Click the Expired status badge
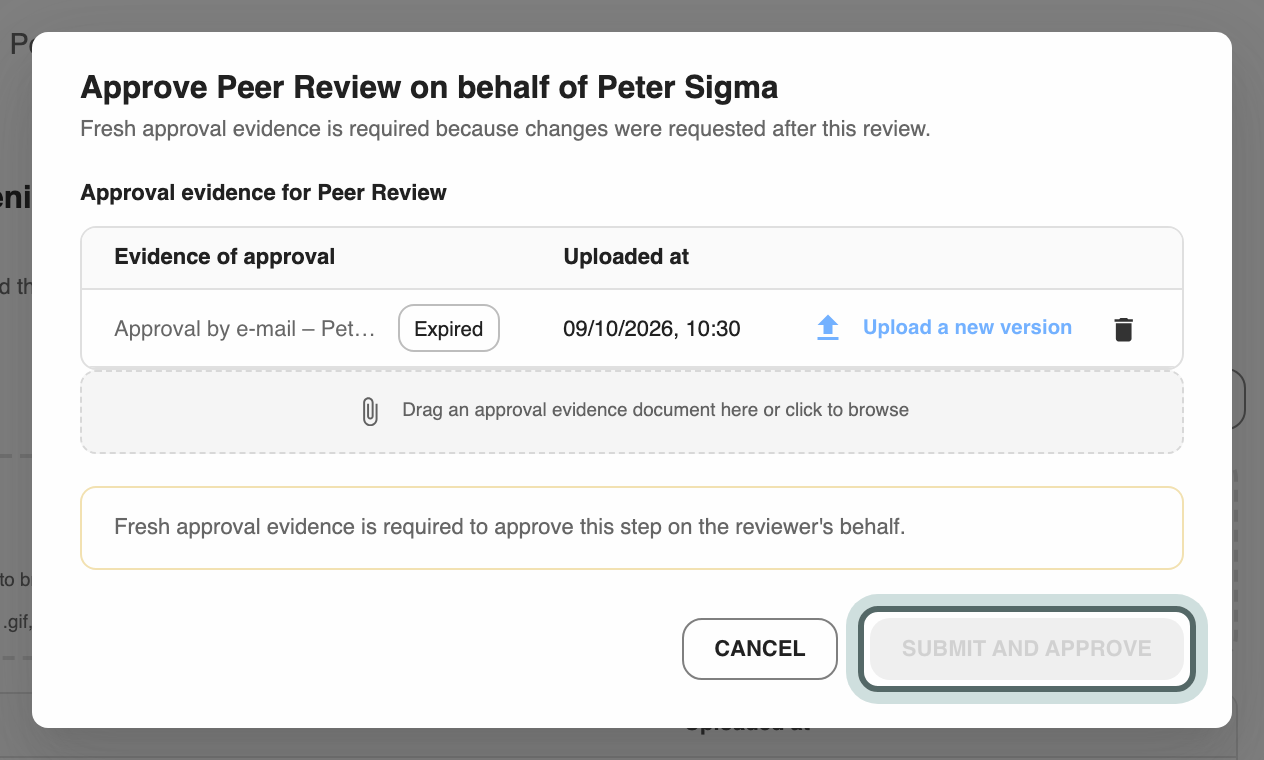1264x760 pixels. coord(449,328)
